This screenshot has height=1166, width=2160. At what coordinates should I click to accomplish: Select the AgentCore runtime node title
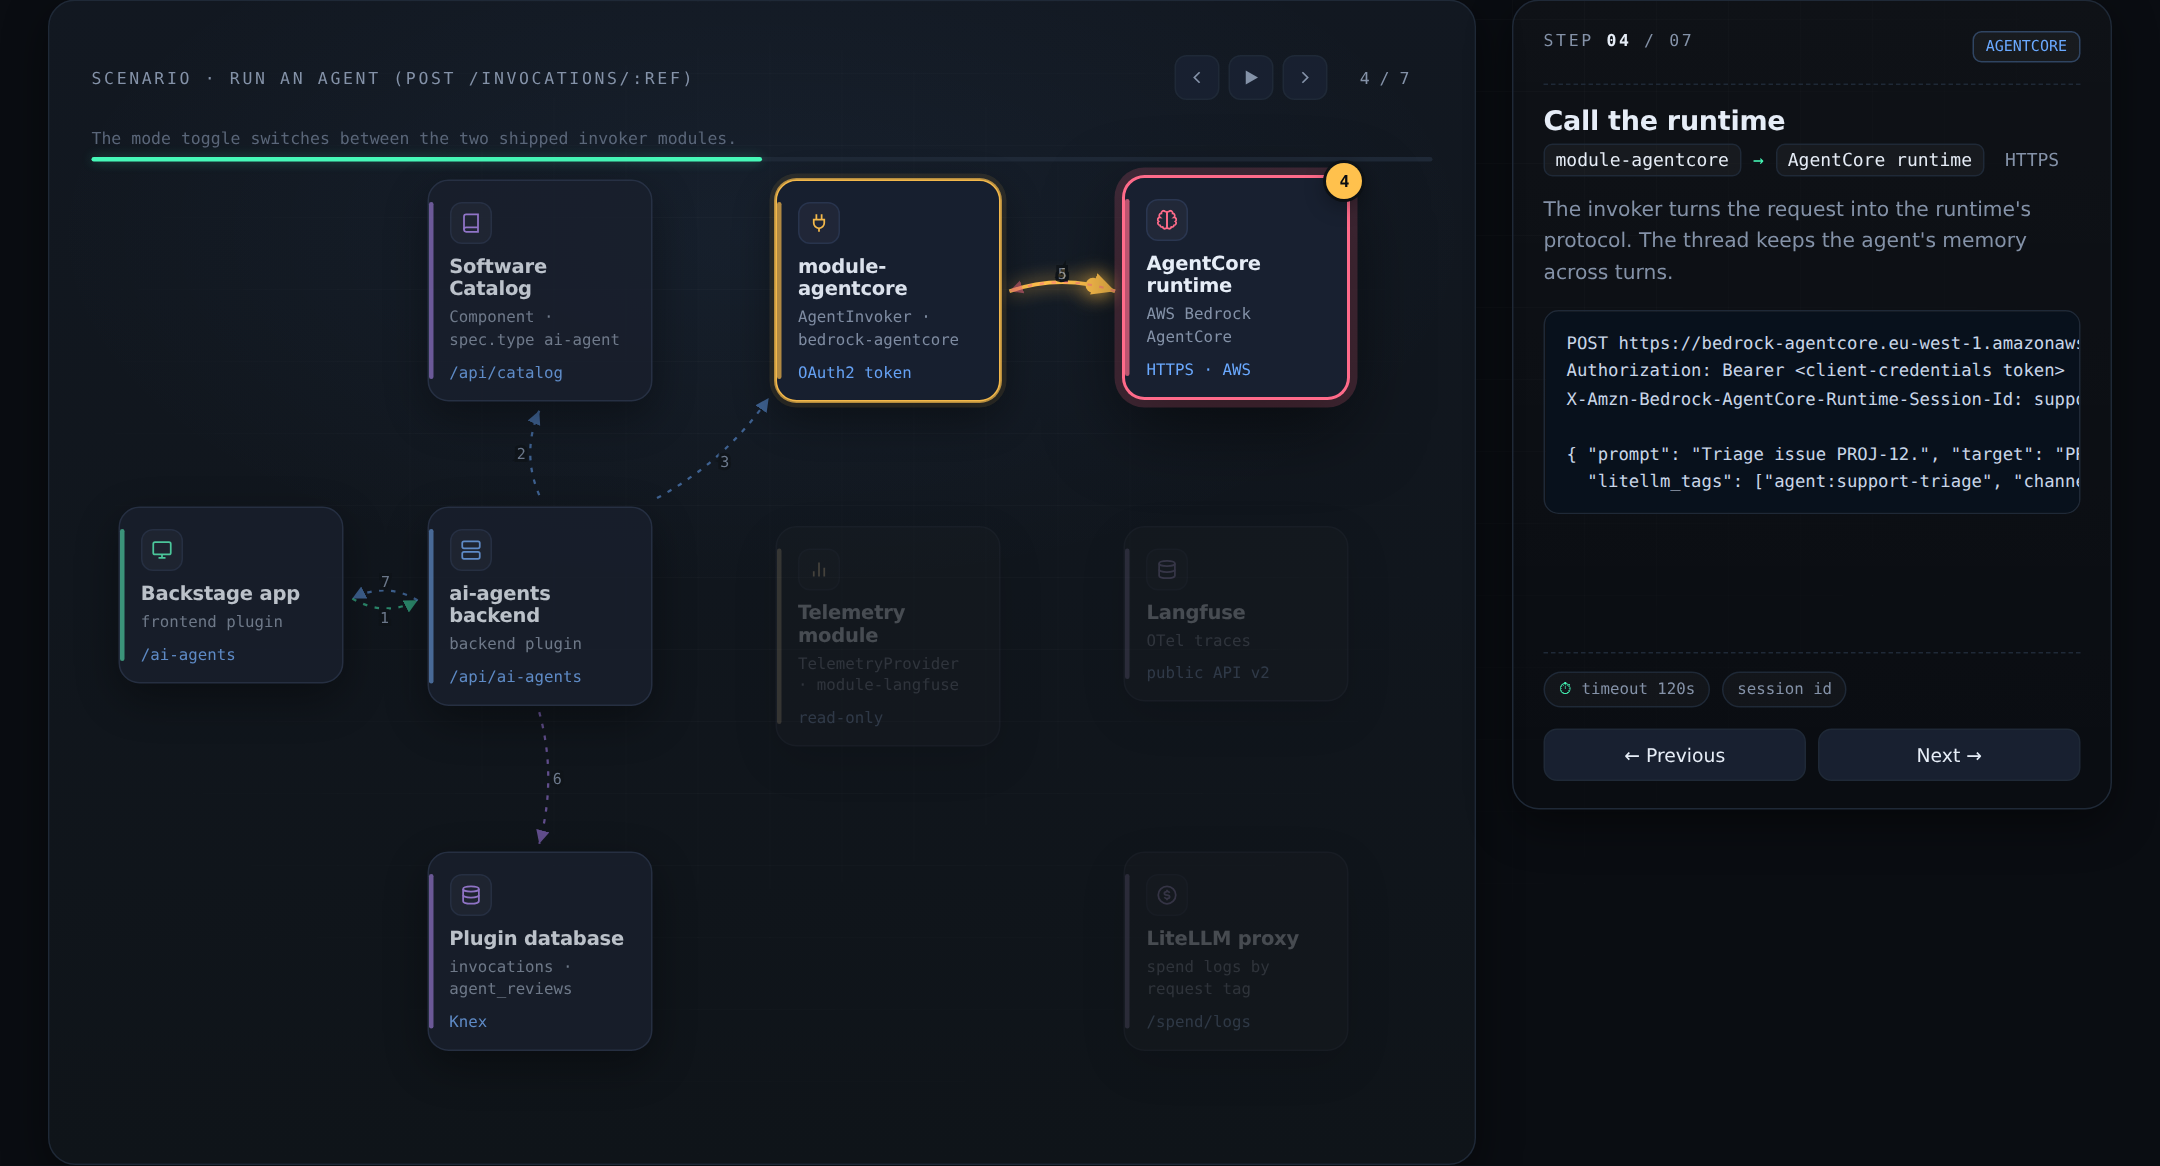coord(1203,274)
